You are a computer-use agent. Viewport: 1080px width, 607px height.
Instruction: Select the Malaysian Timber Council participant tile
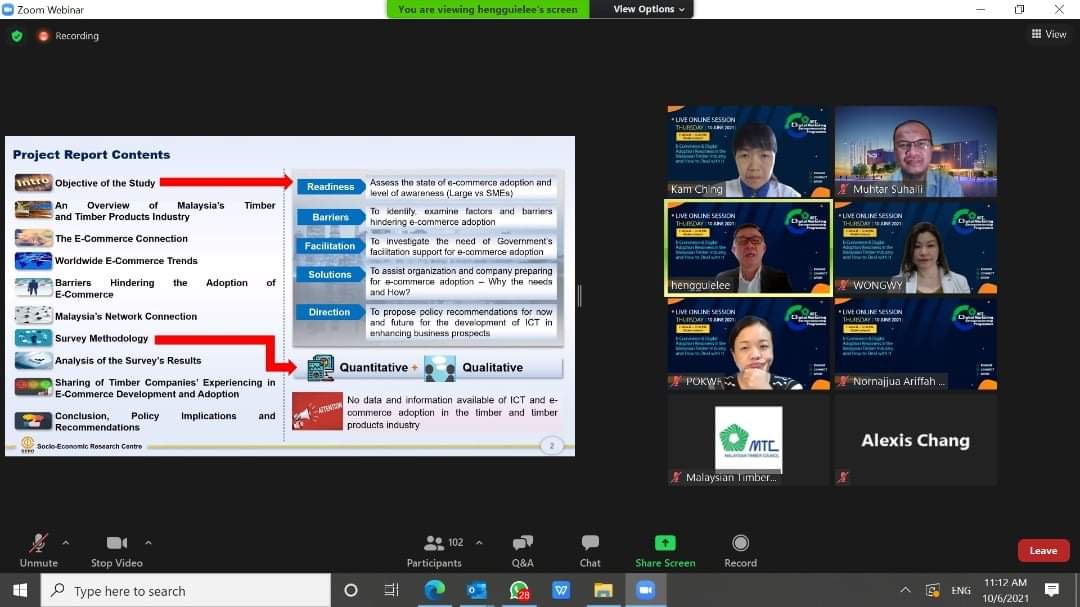pos(749,440)
